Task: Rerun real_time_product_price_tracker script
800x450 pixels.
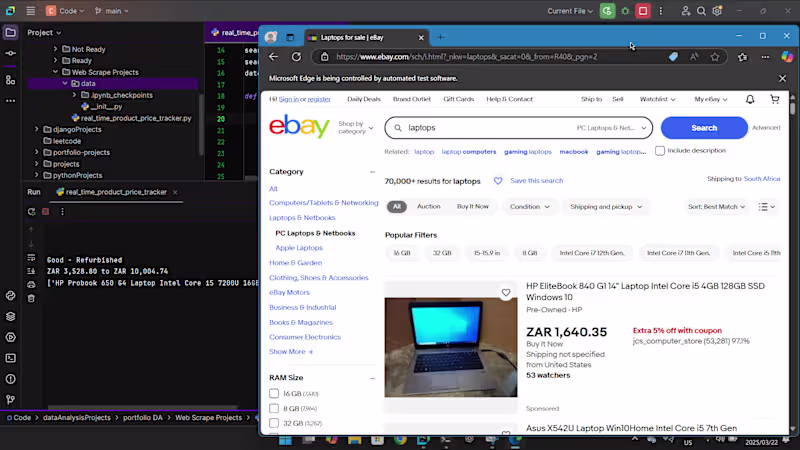Action: coord(32,211)
